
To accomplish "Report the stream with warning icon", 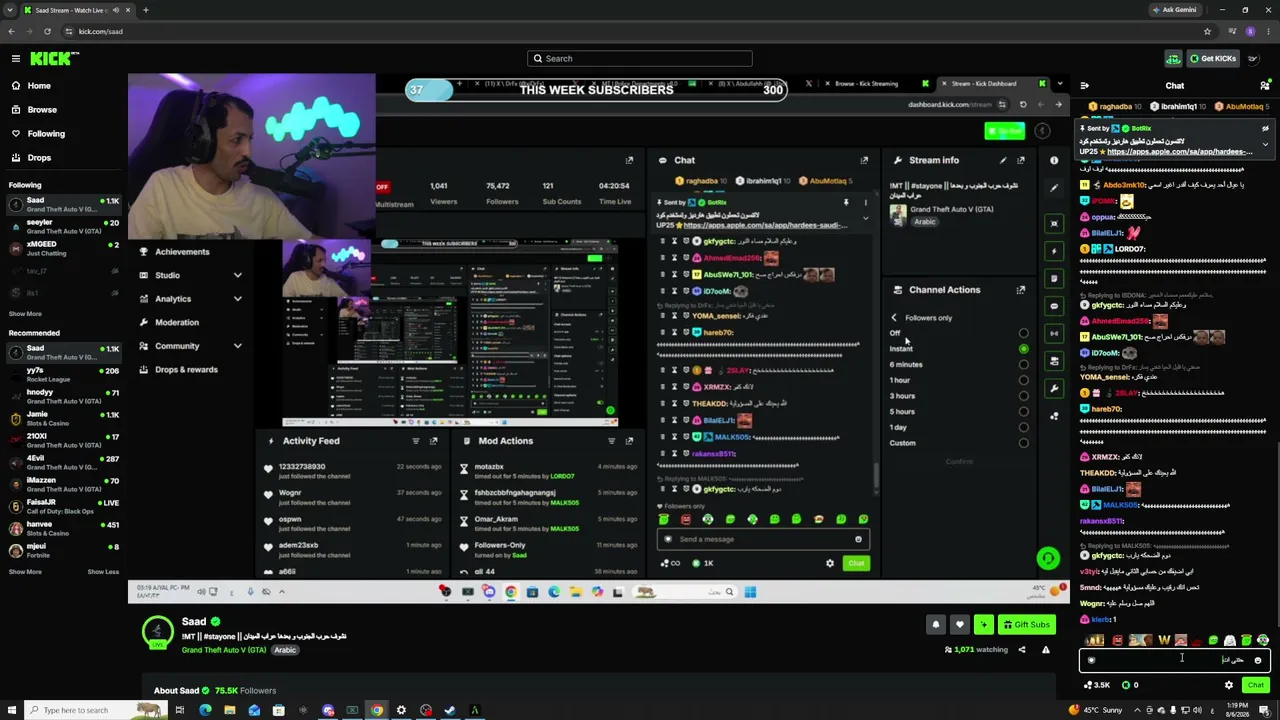I will point(1046,650).
